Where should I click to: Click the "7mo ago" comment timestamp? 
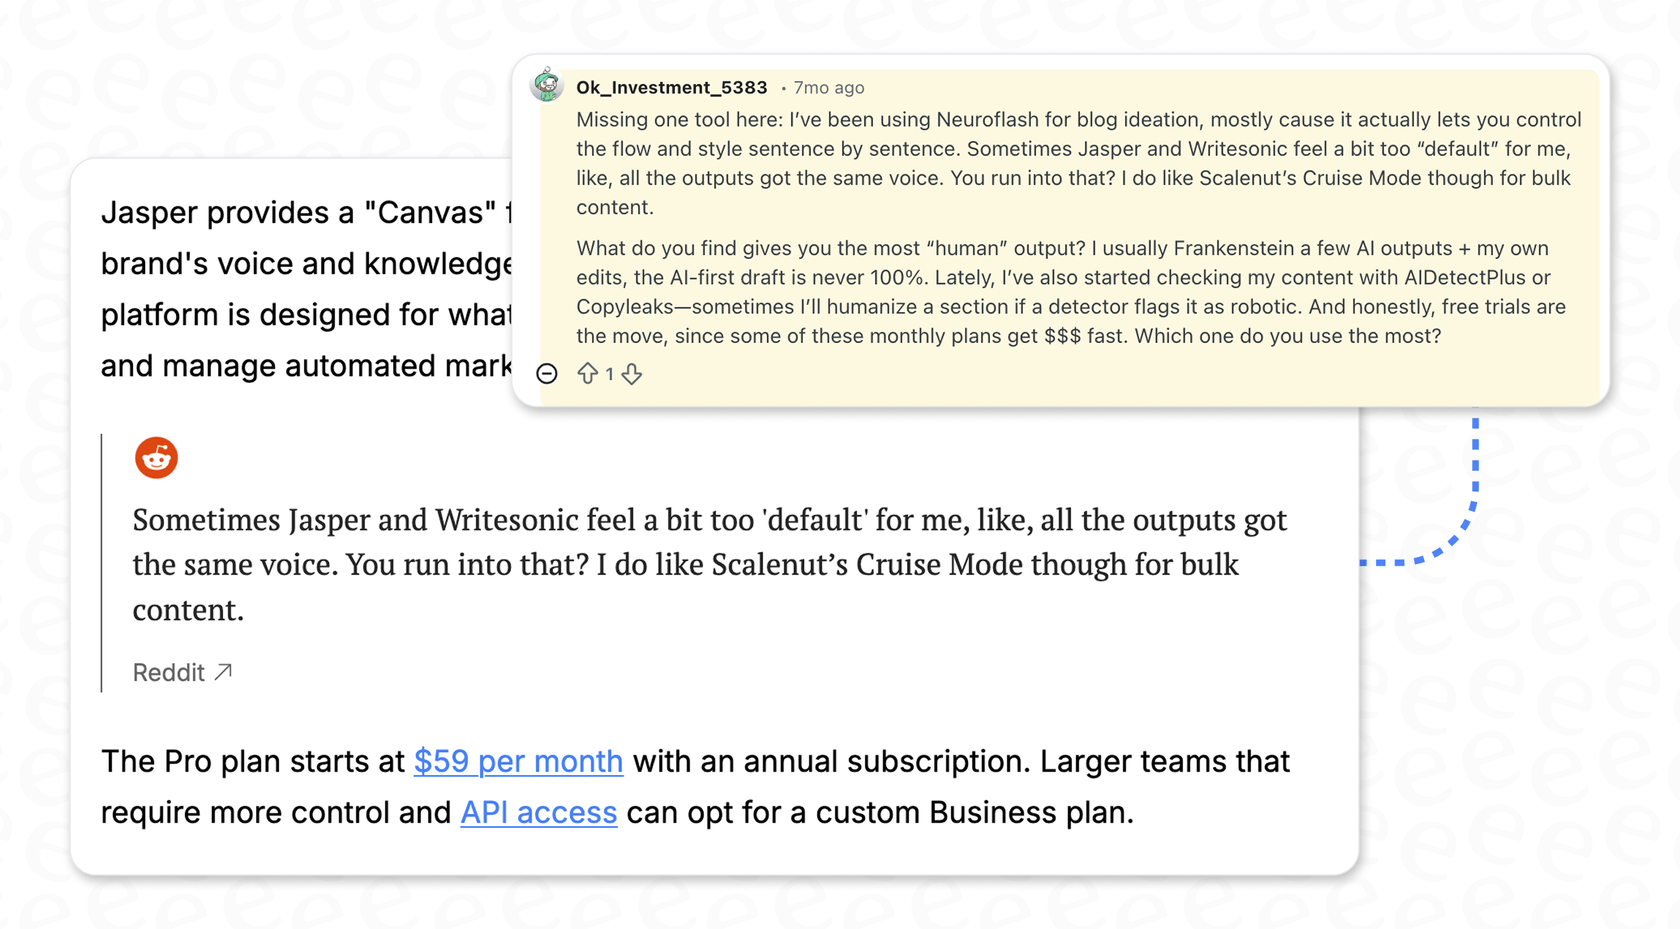pos(828,88)
